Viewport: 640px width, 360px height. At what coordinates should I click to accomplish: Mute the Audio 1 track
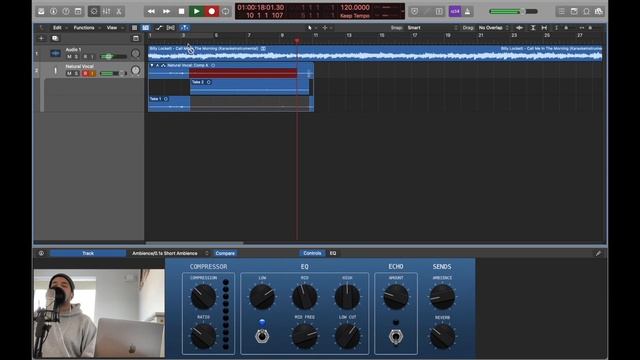(x=69, y=56)
